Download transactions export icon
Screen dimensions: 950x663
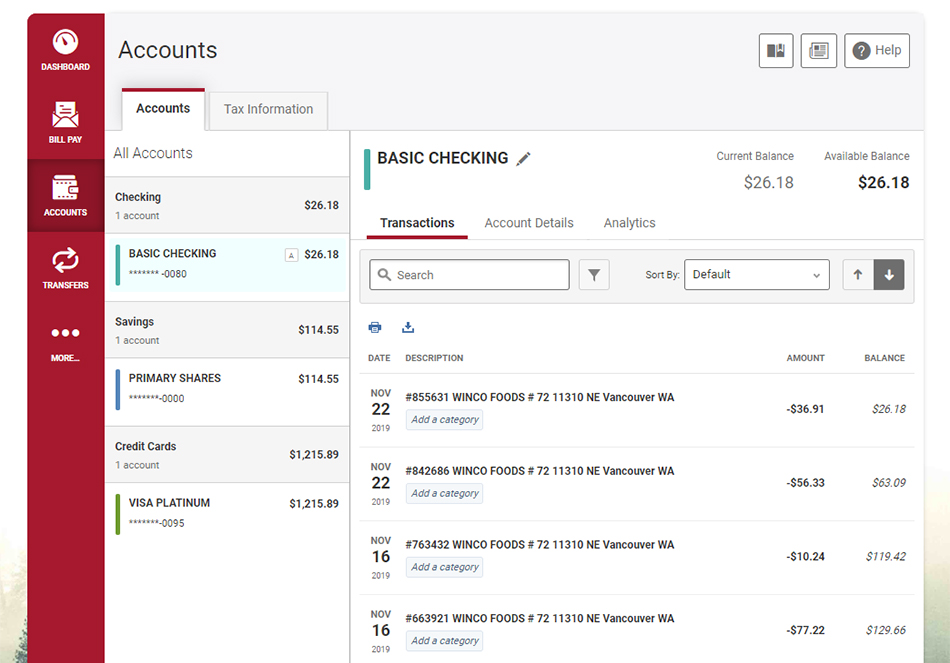[x=408, y=327]
